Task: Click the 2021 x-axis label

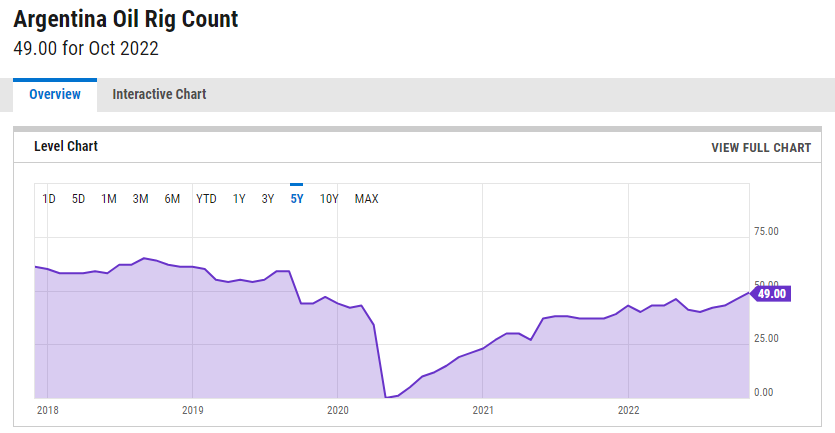Action: click(x=483, y=410)
